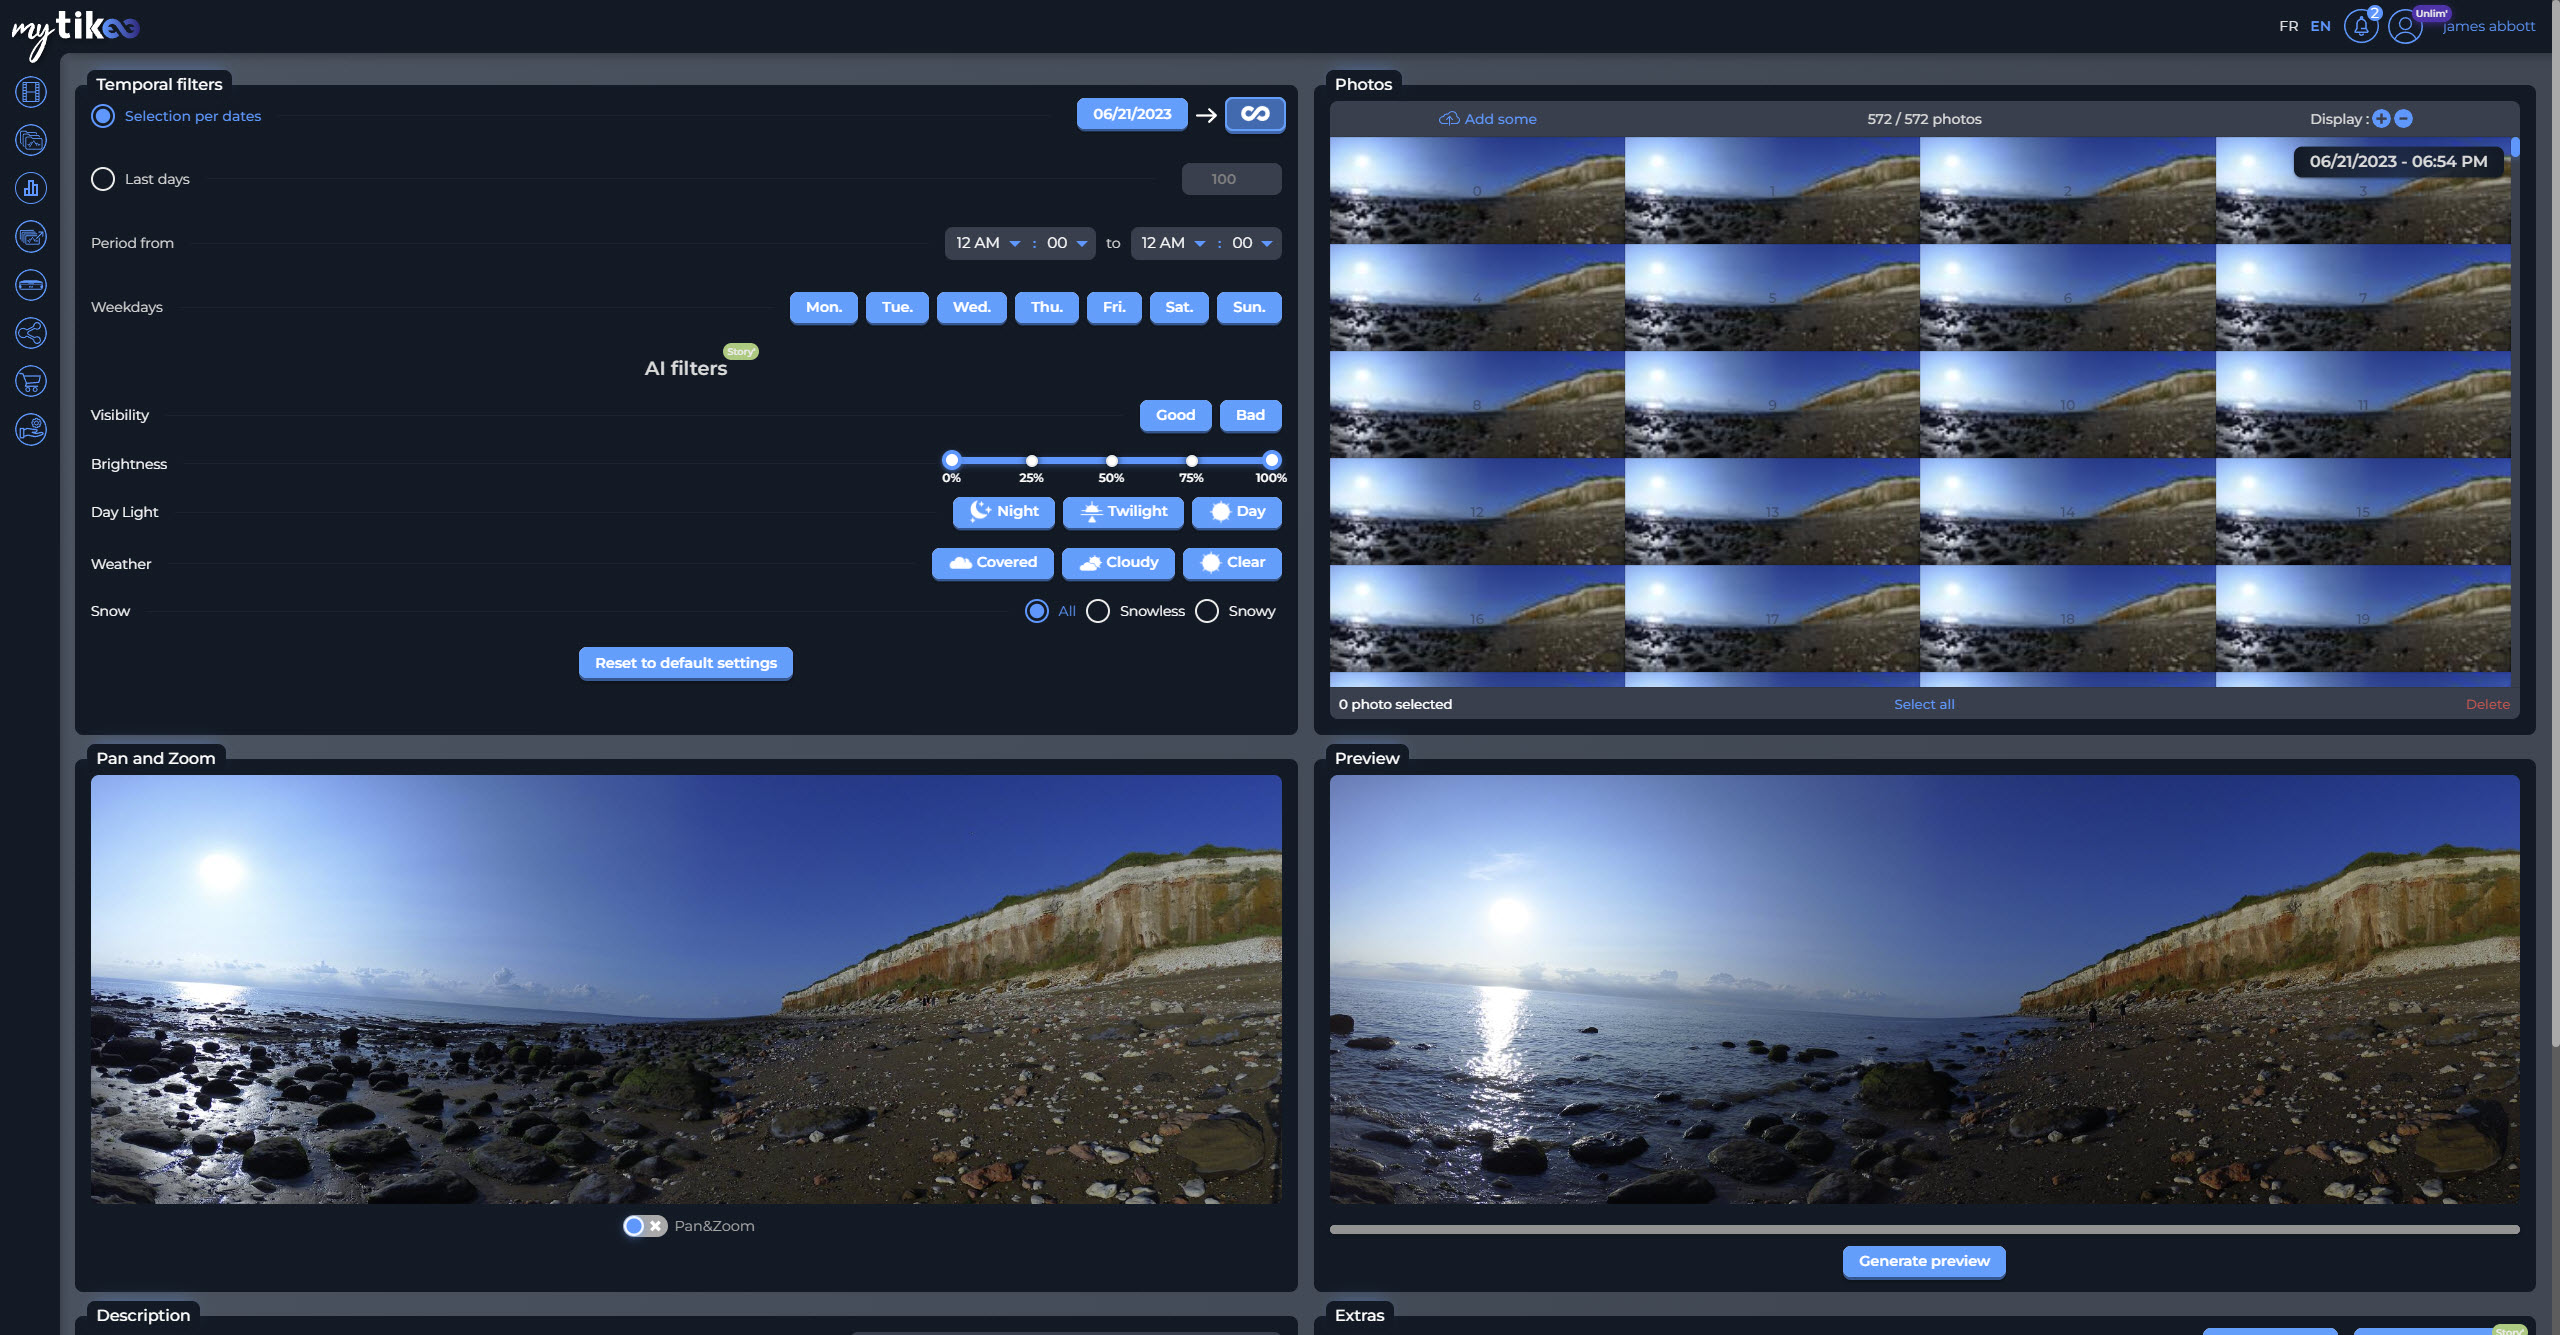The width and height of the screenshot is (2560, 1335).
Task: Open the camera device icon in the sidebar
Action: point(31,285)
